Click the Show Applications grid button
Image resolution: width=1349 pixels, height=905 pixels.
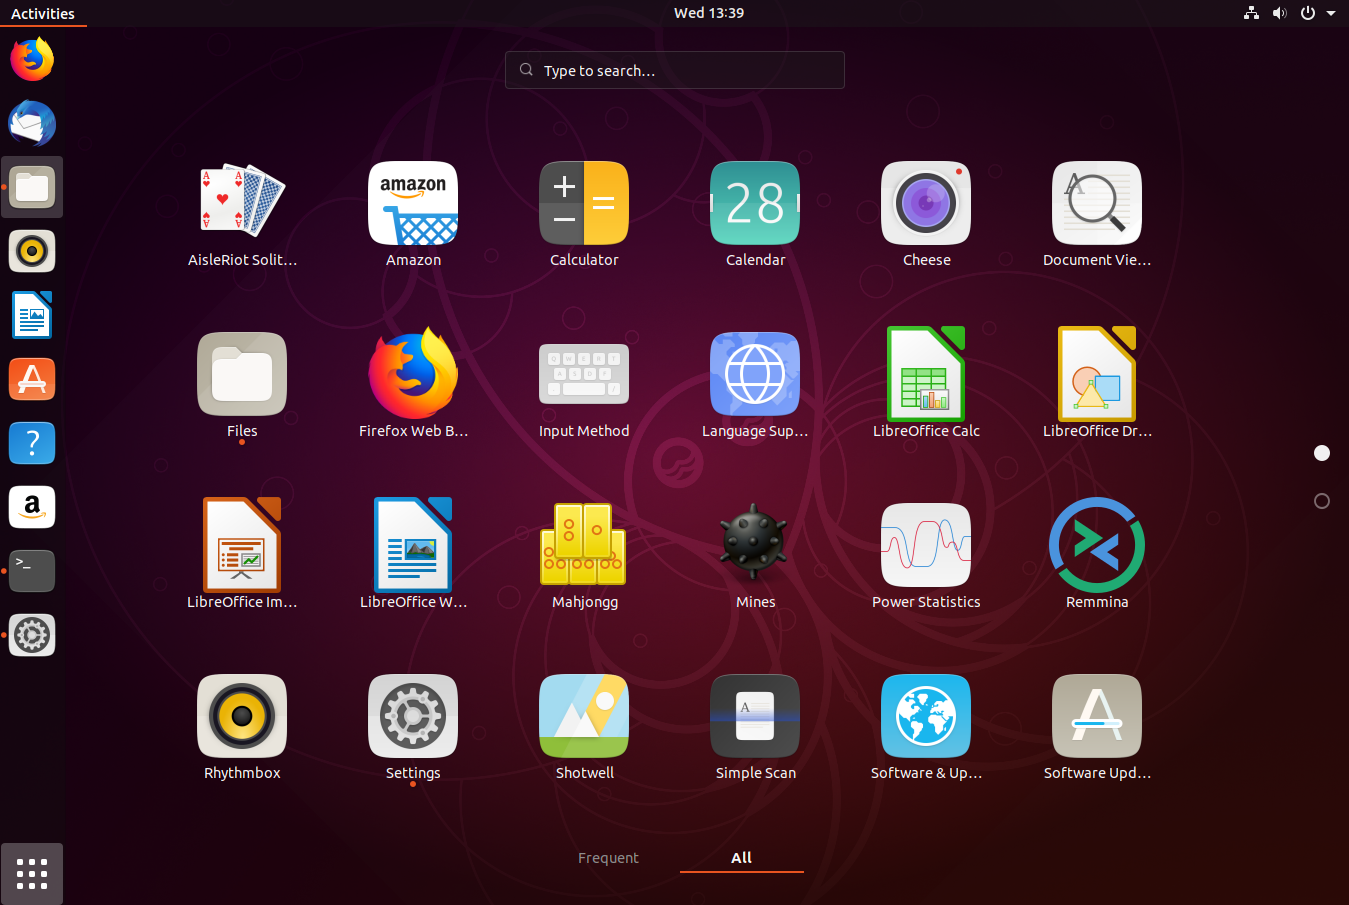click(x=31, y=873)
